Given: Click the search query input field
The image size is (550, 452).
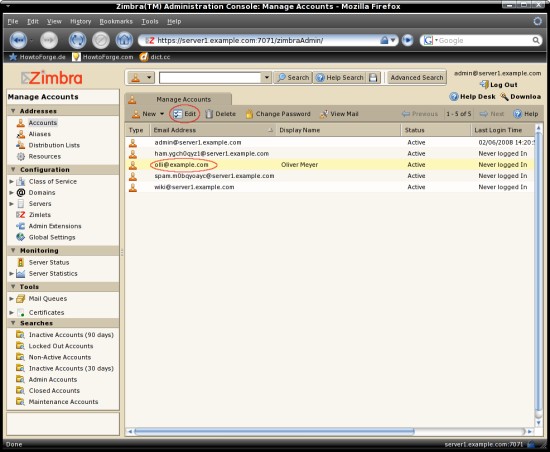Looking at the screenshot, I should (x=210, y=77).
